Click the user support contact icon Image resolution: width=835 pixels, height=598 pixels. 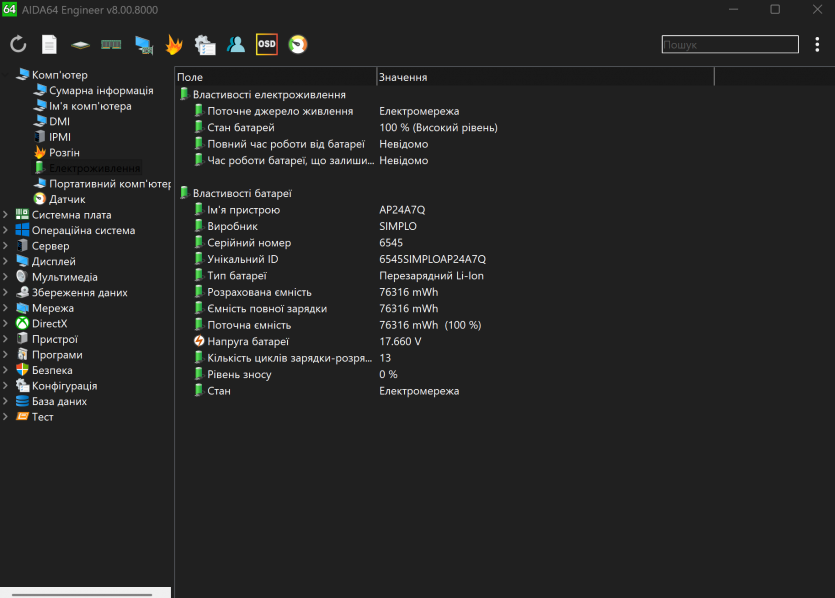236,44
